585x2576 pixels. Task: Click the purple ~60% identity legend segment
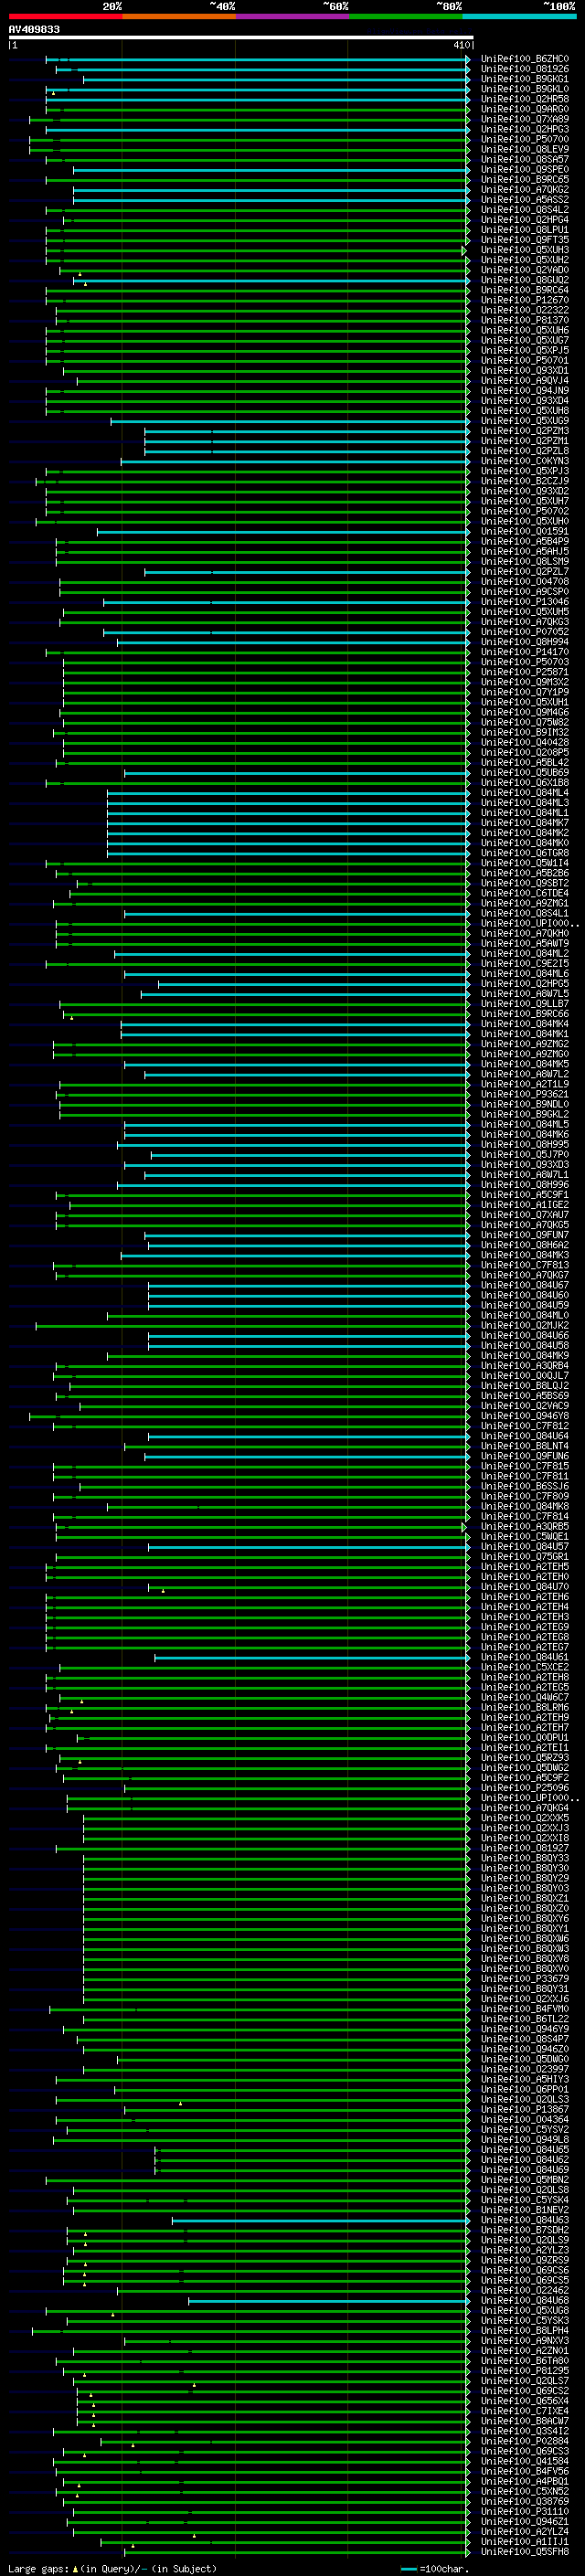point(292,16)
